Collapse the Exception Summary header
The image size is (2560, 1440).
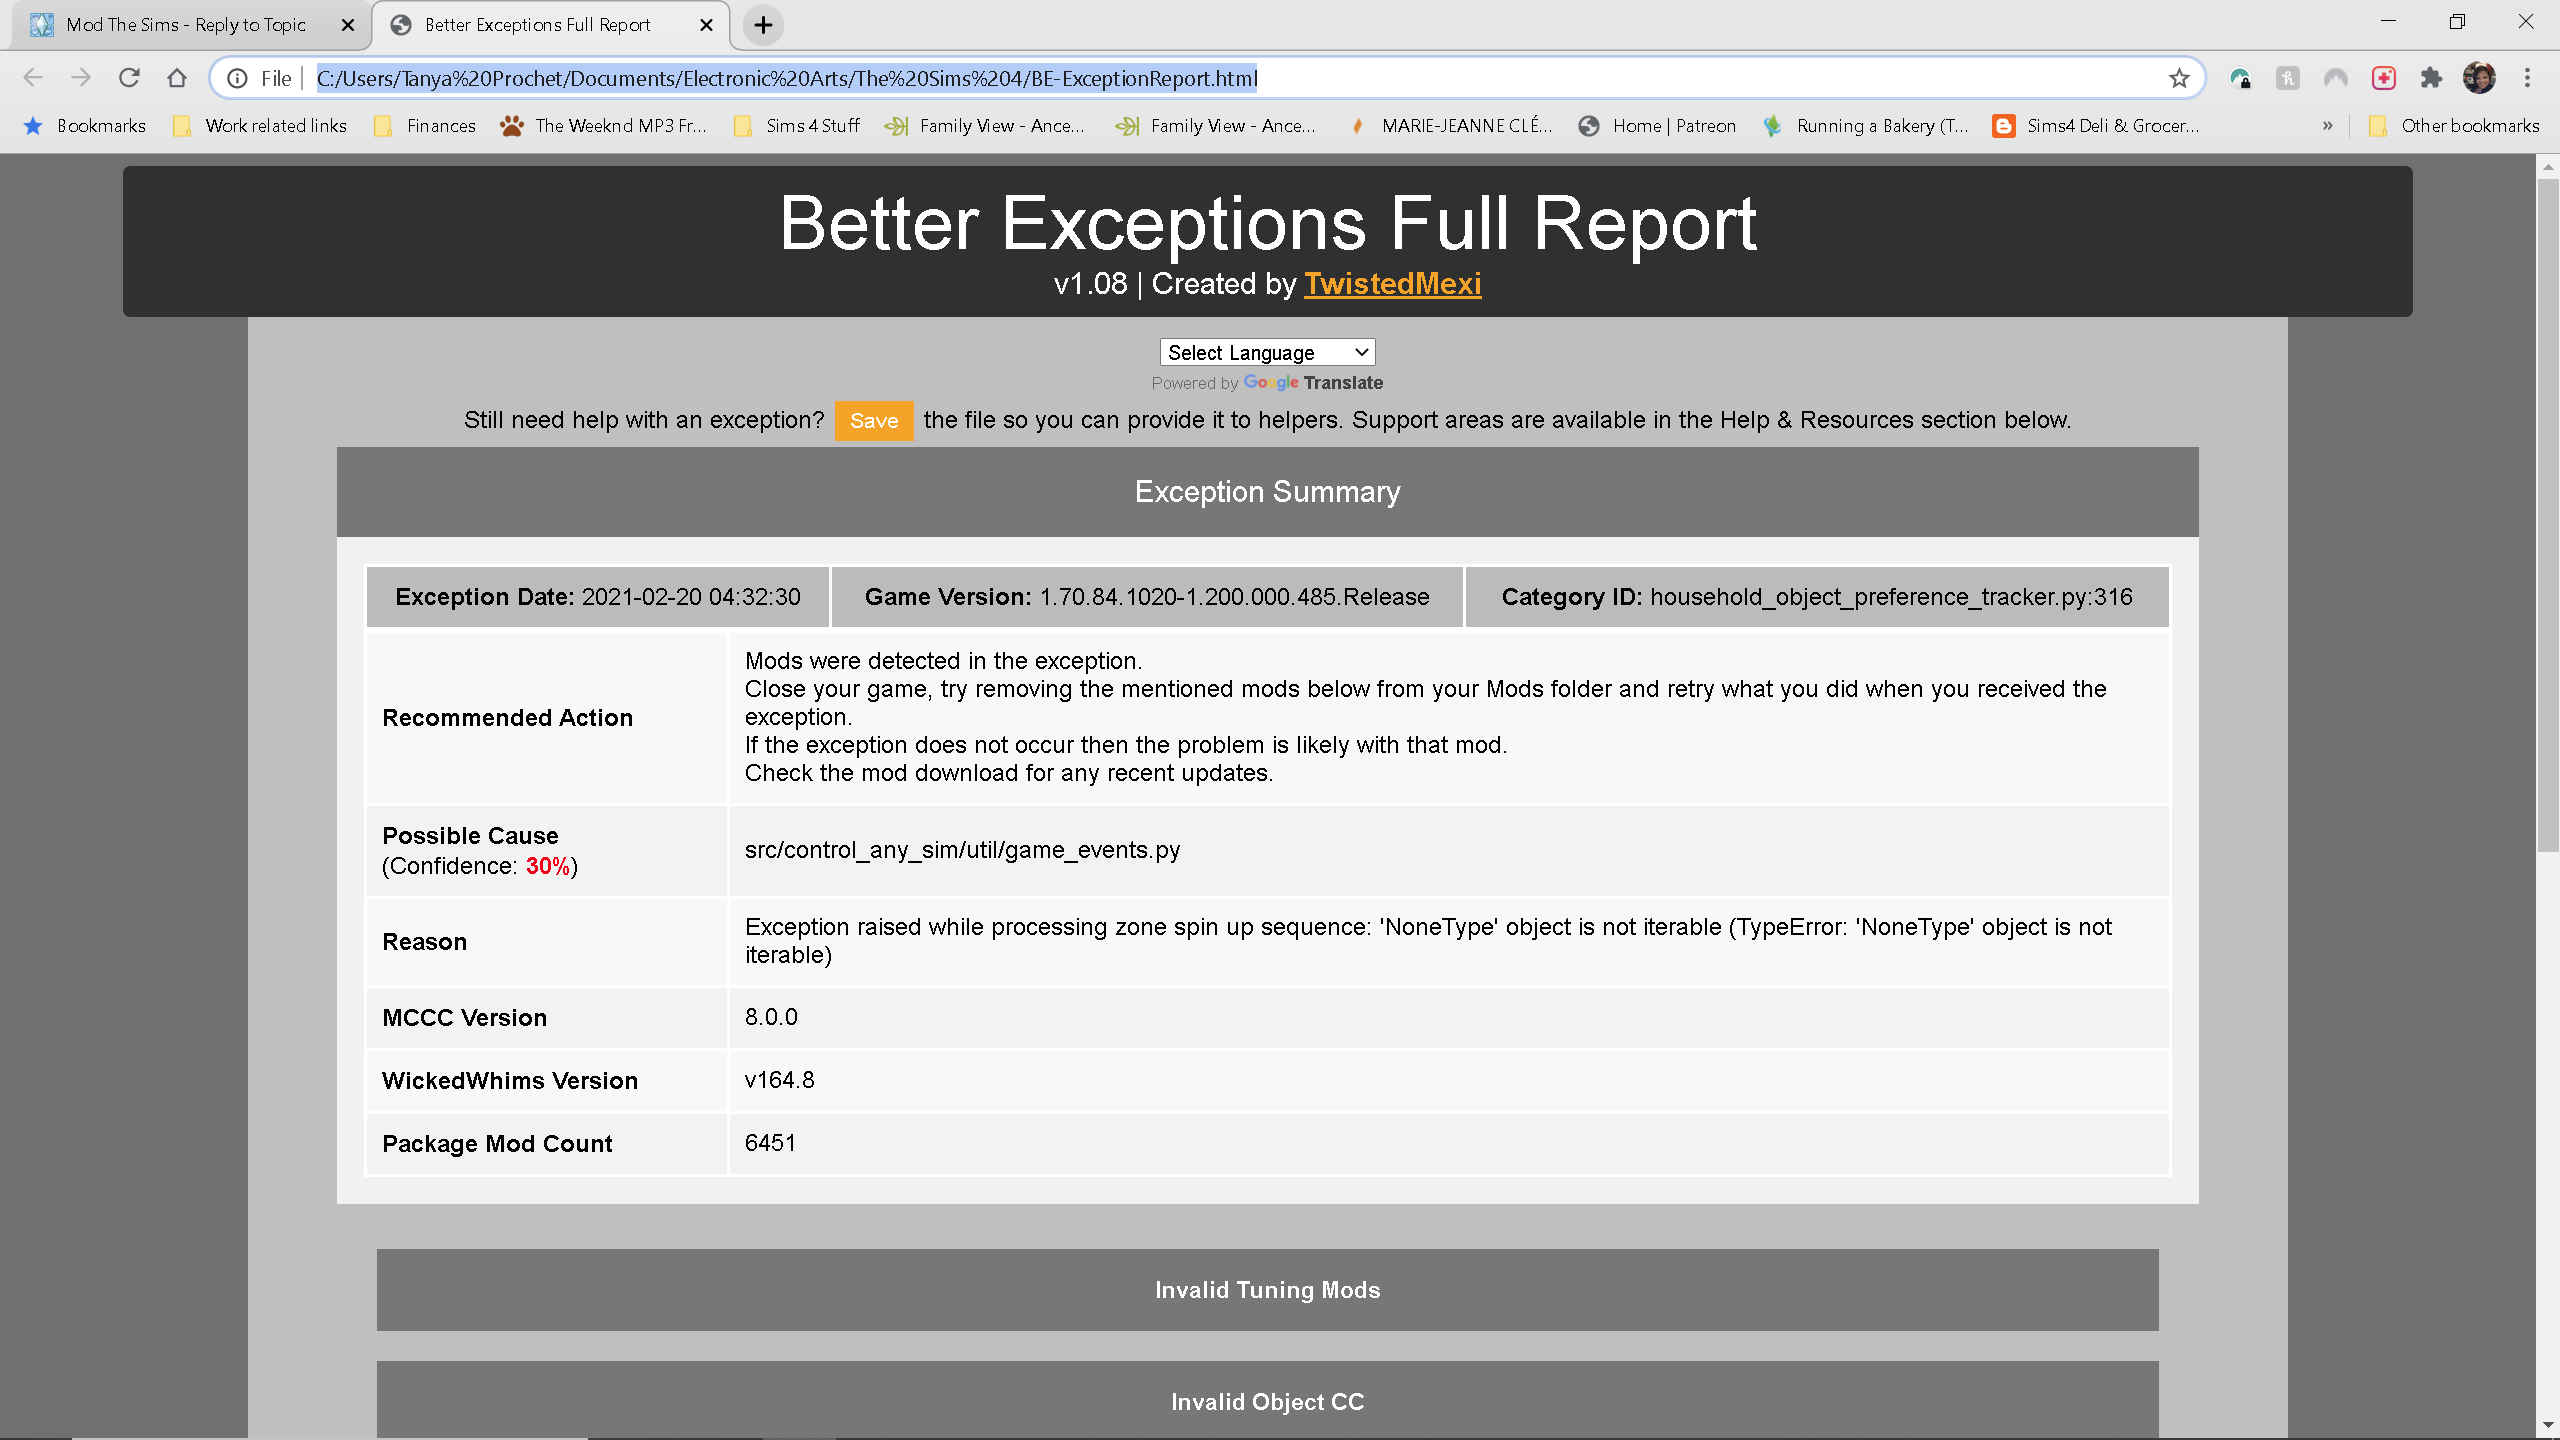[x=1267, y=492]
